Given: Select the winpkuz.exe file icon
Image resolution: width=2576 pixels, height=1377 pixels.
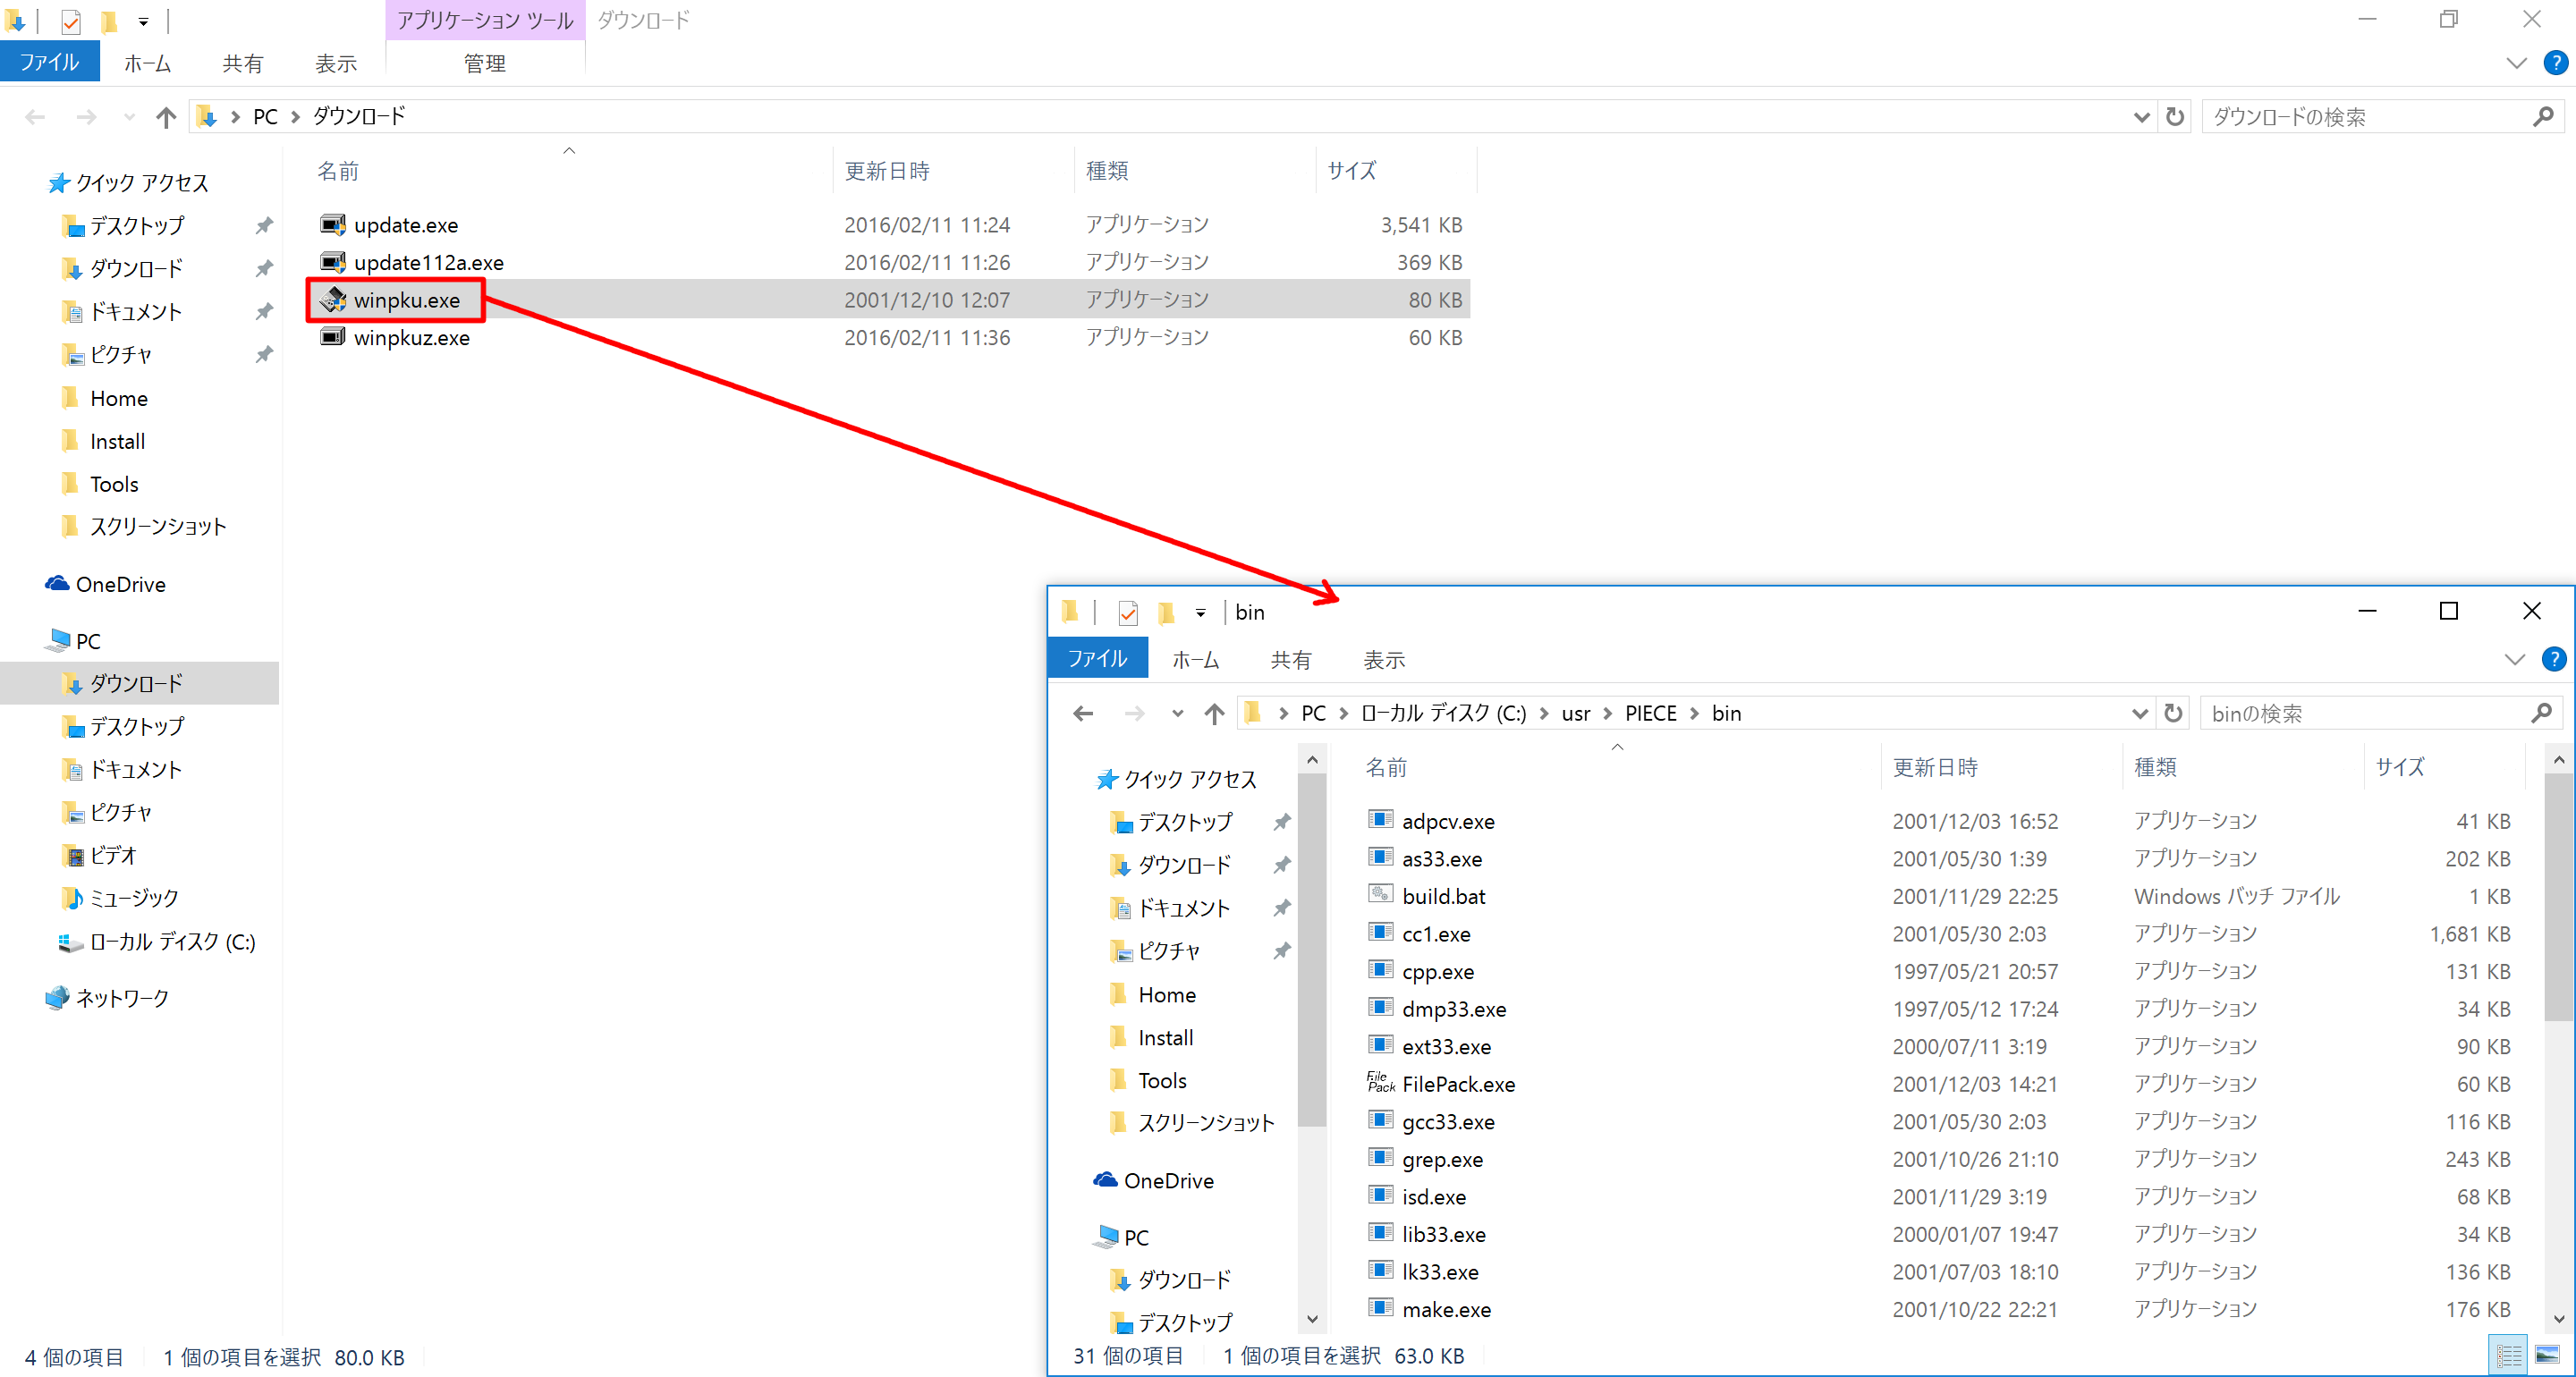Looking at the screenshot, I should pyautogui.click(x=333, y=337).
